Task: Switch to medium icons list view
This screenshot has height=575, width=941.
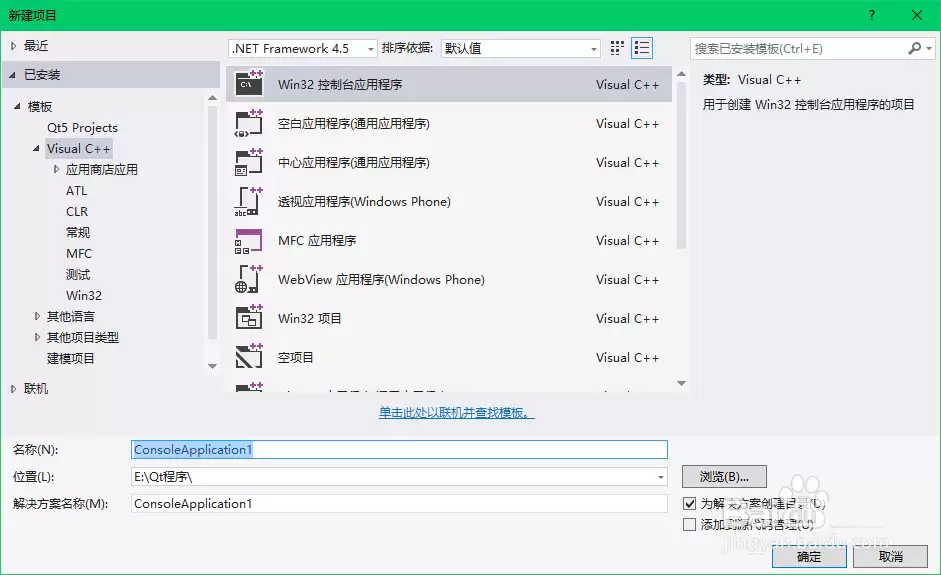Action: pyautogui.click(x=642, y=48)
